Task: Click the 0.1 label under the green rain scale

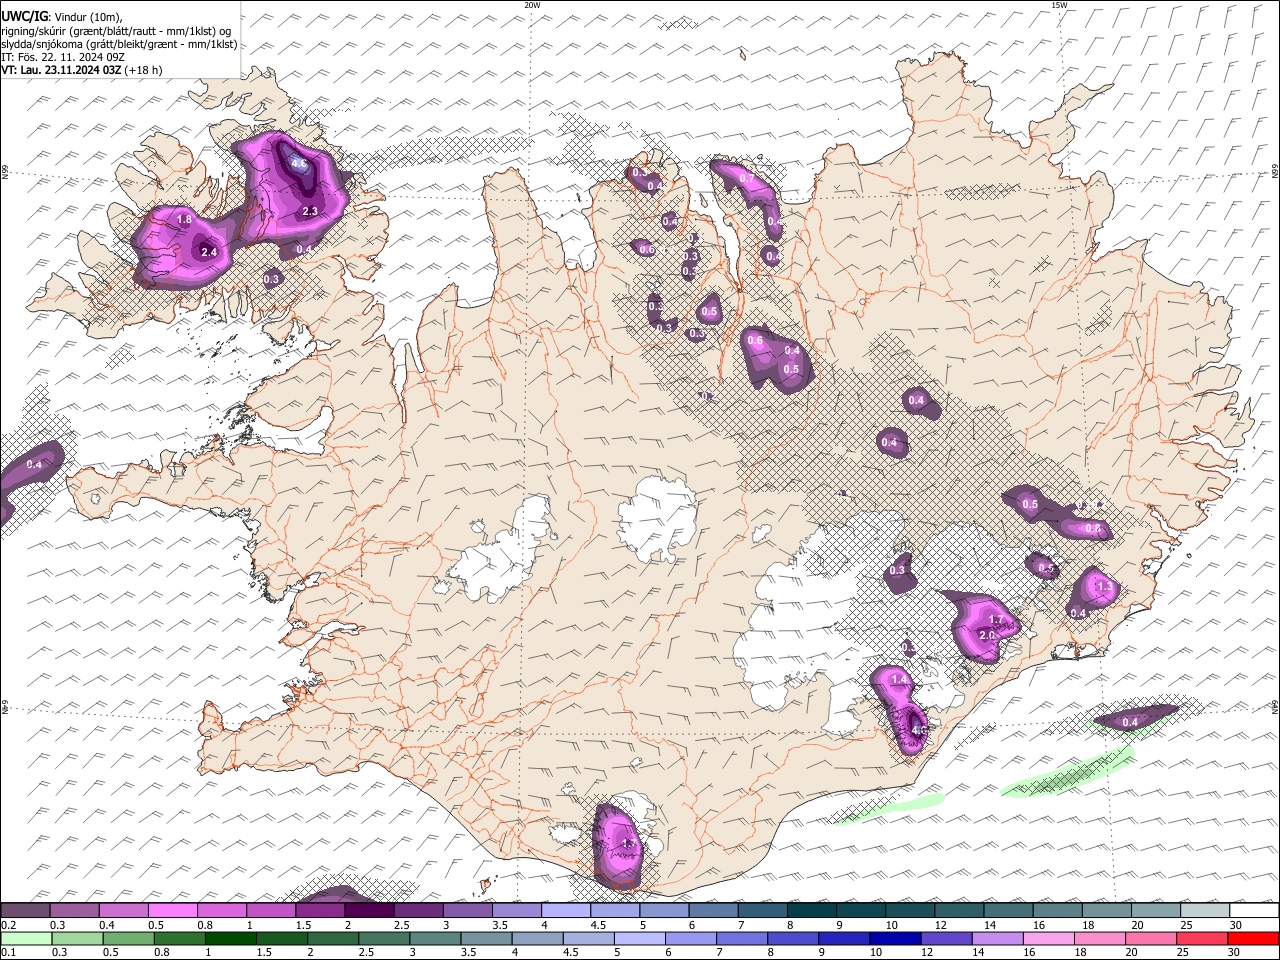Action: point(8,953)
